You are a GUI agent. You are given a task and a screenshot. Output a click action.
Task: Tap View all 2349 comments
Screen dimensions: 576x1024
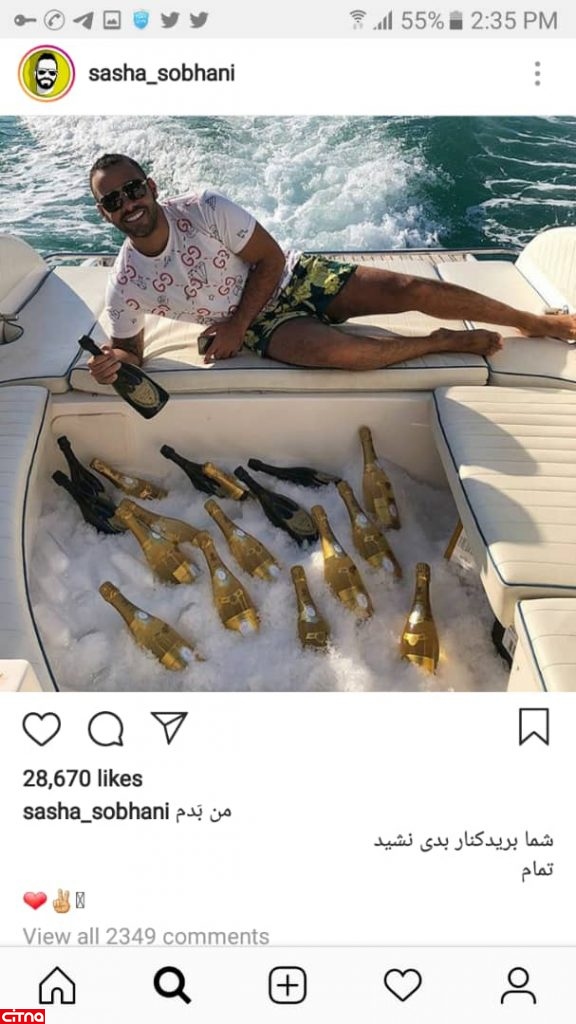pos(146,936)
